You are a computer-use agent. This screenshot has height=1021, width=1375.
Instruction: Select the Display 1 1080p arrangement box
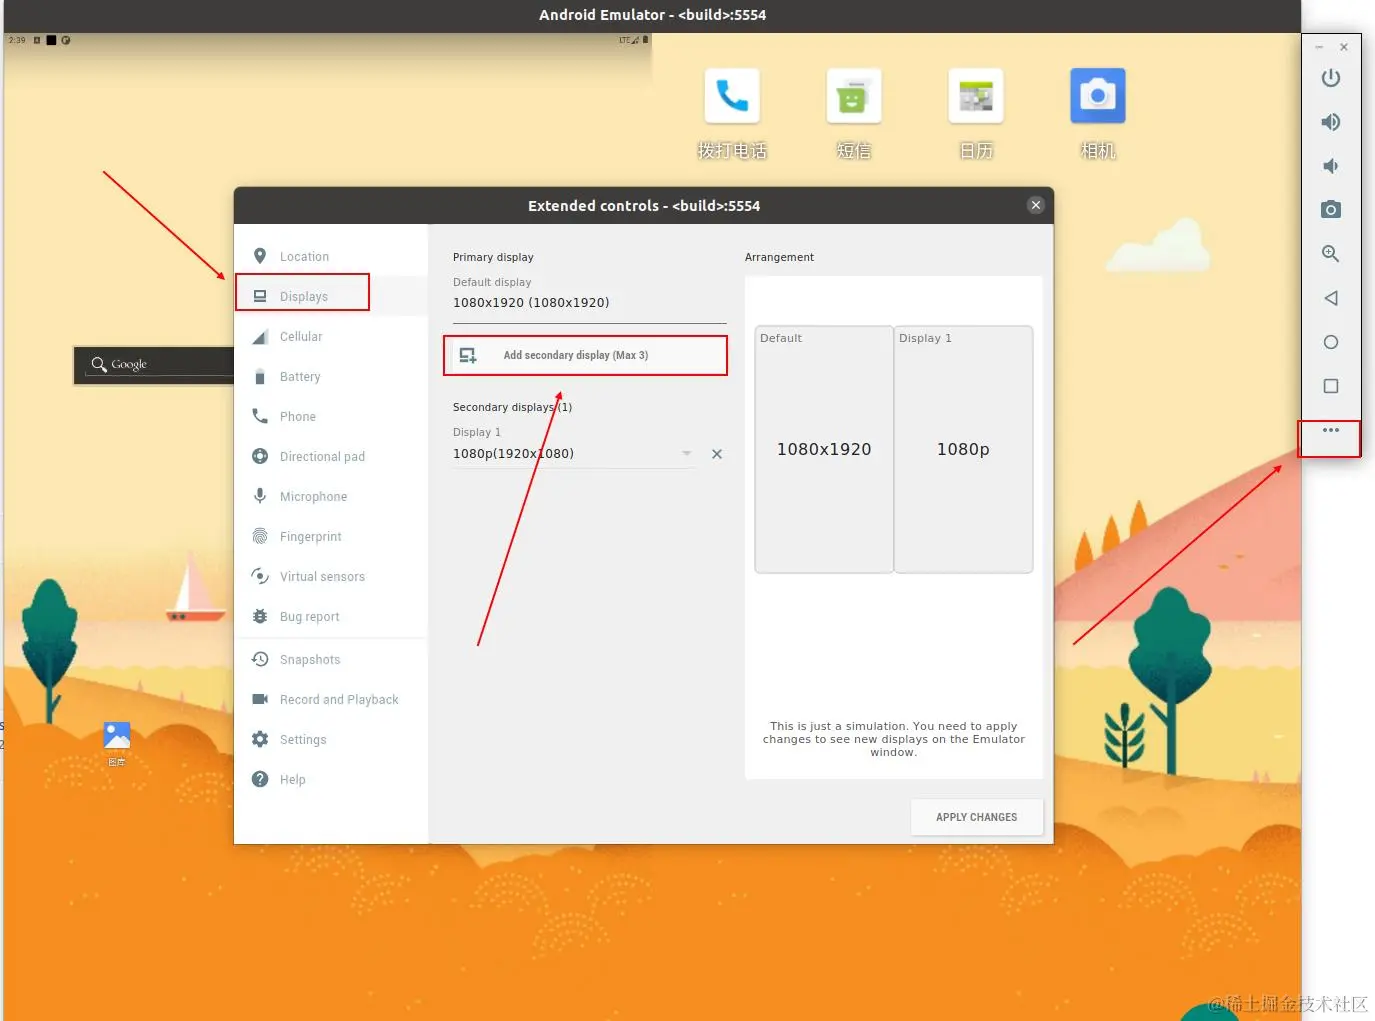[x=963, y=449]
